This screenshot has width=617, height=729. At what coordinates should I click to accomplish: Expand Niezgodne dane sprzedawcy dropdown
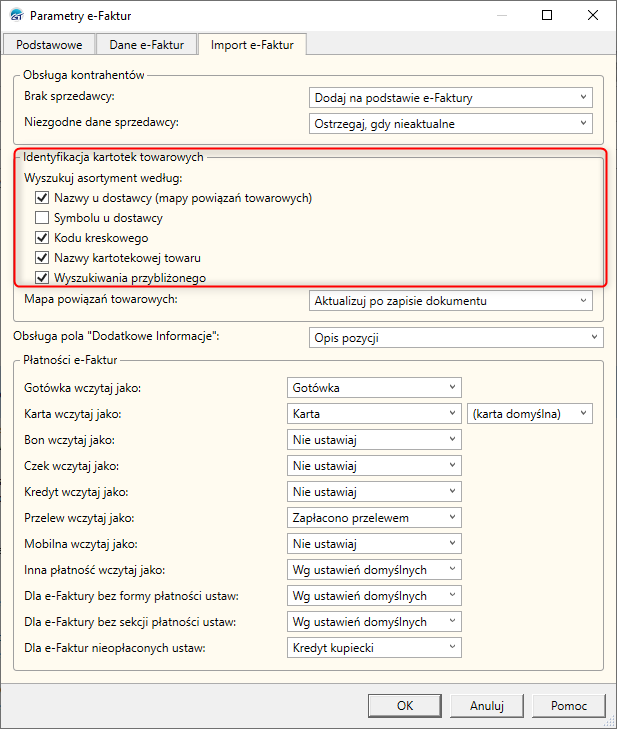pyautogui.click(x=451, y=123)
